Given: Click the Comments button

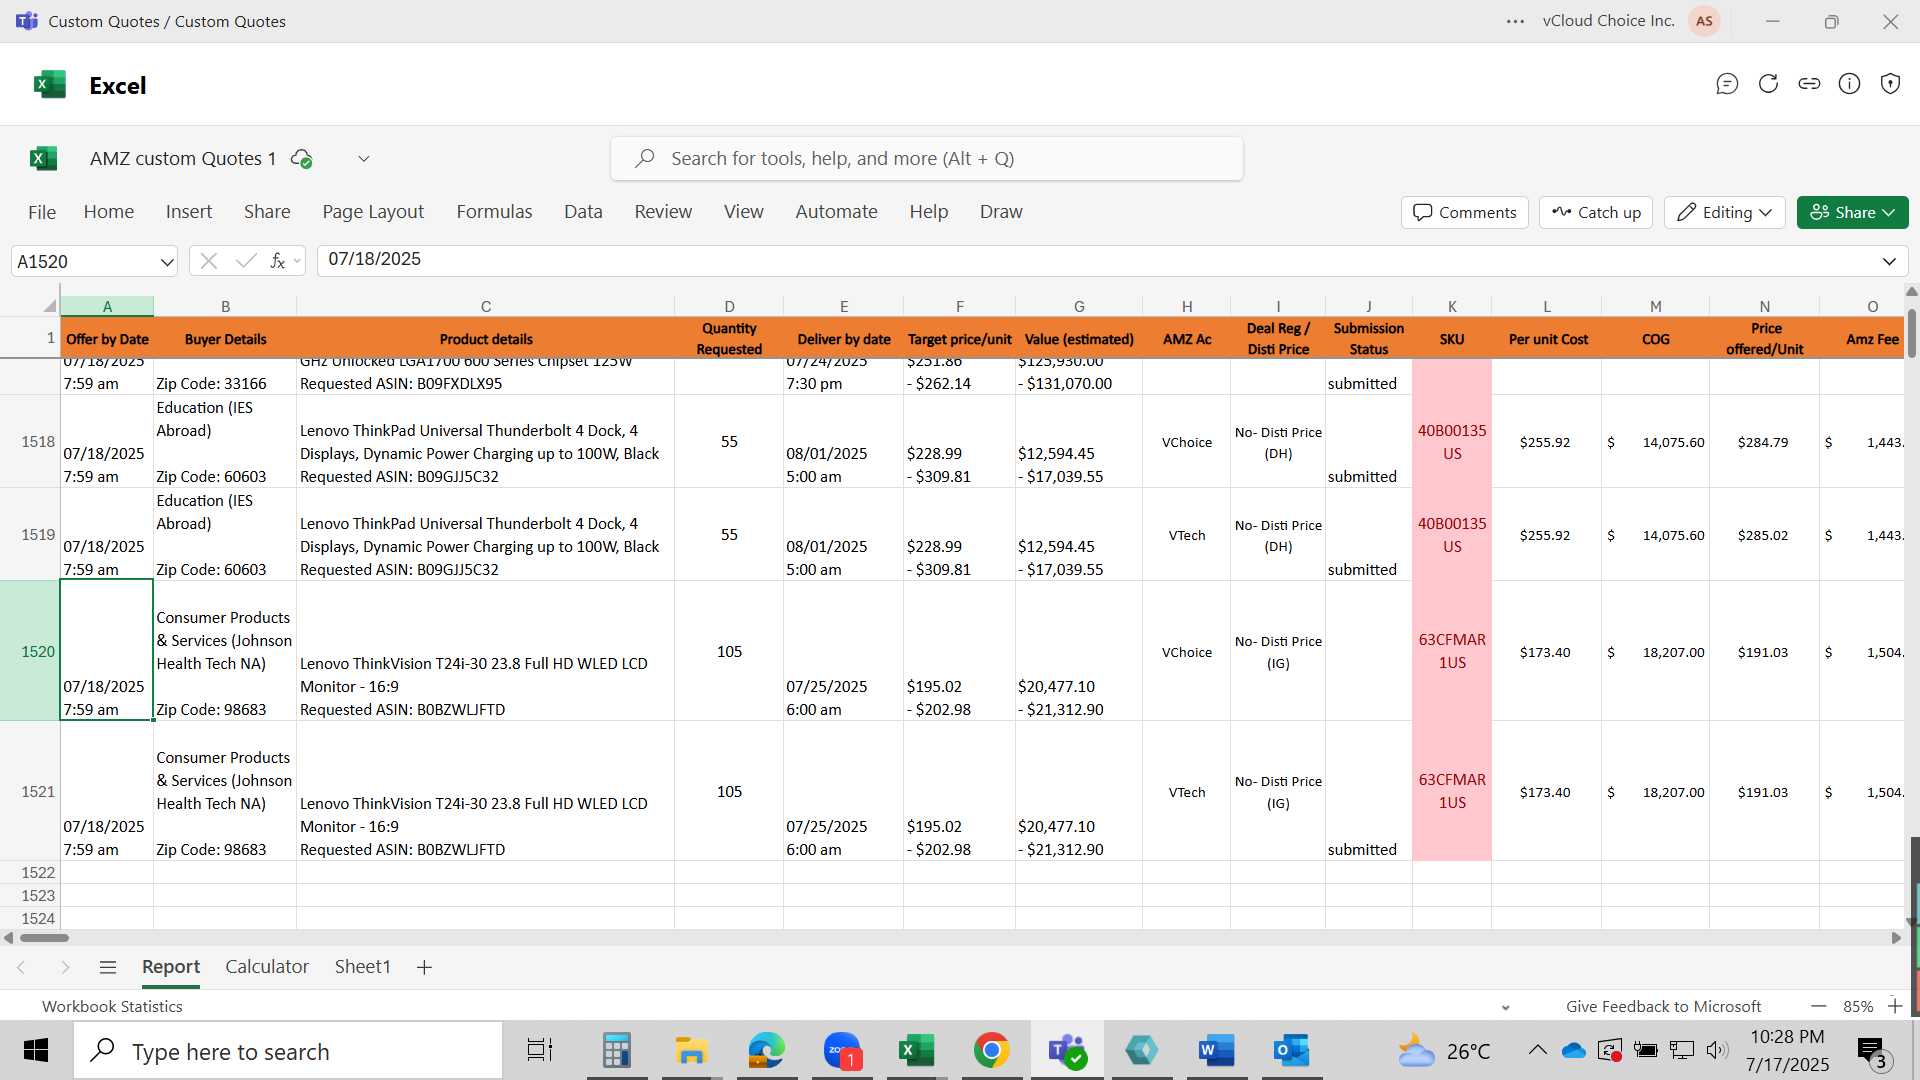Looking at the screenshot, I should 1465,212.
